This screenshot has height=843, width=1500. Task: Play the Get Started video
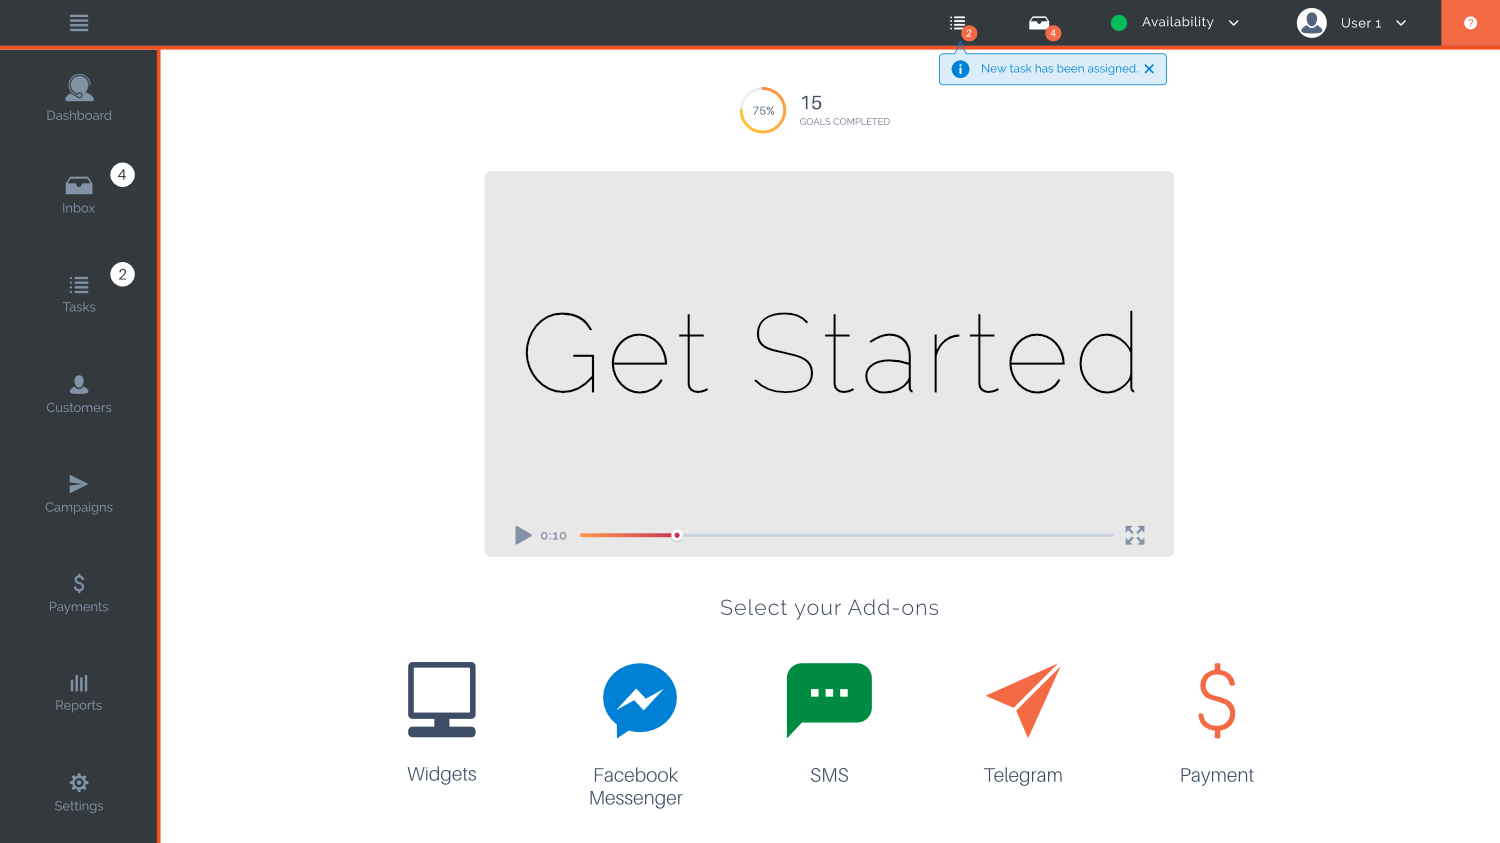click(x=523, y=535)
